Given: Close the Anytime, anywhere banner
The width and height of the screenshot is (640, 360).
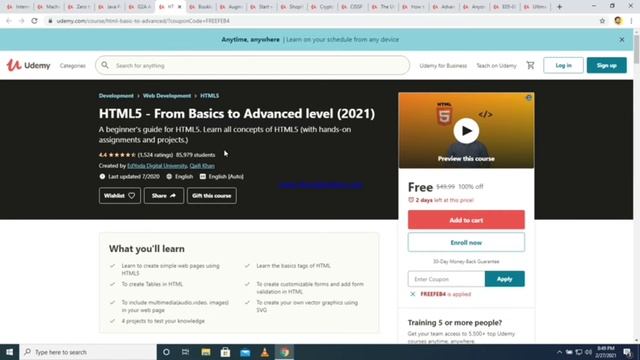Looking at the screenshot, I should click(x=622, y=40).
